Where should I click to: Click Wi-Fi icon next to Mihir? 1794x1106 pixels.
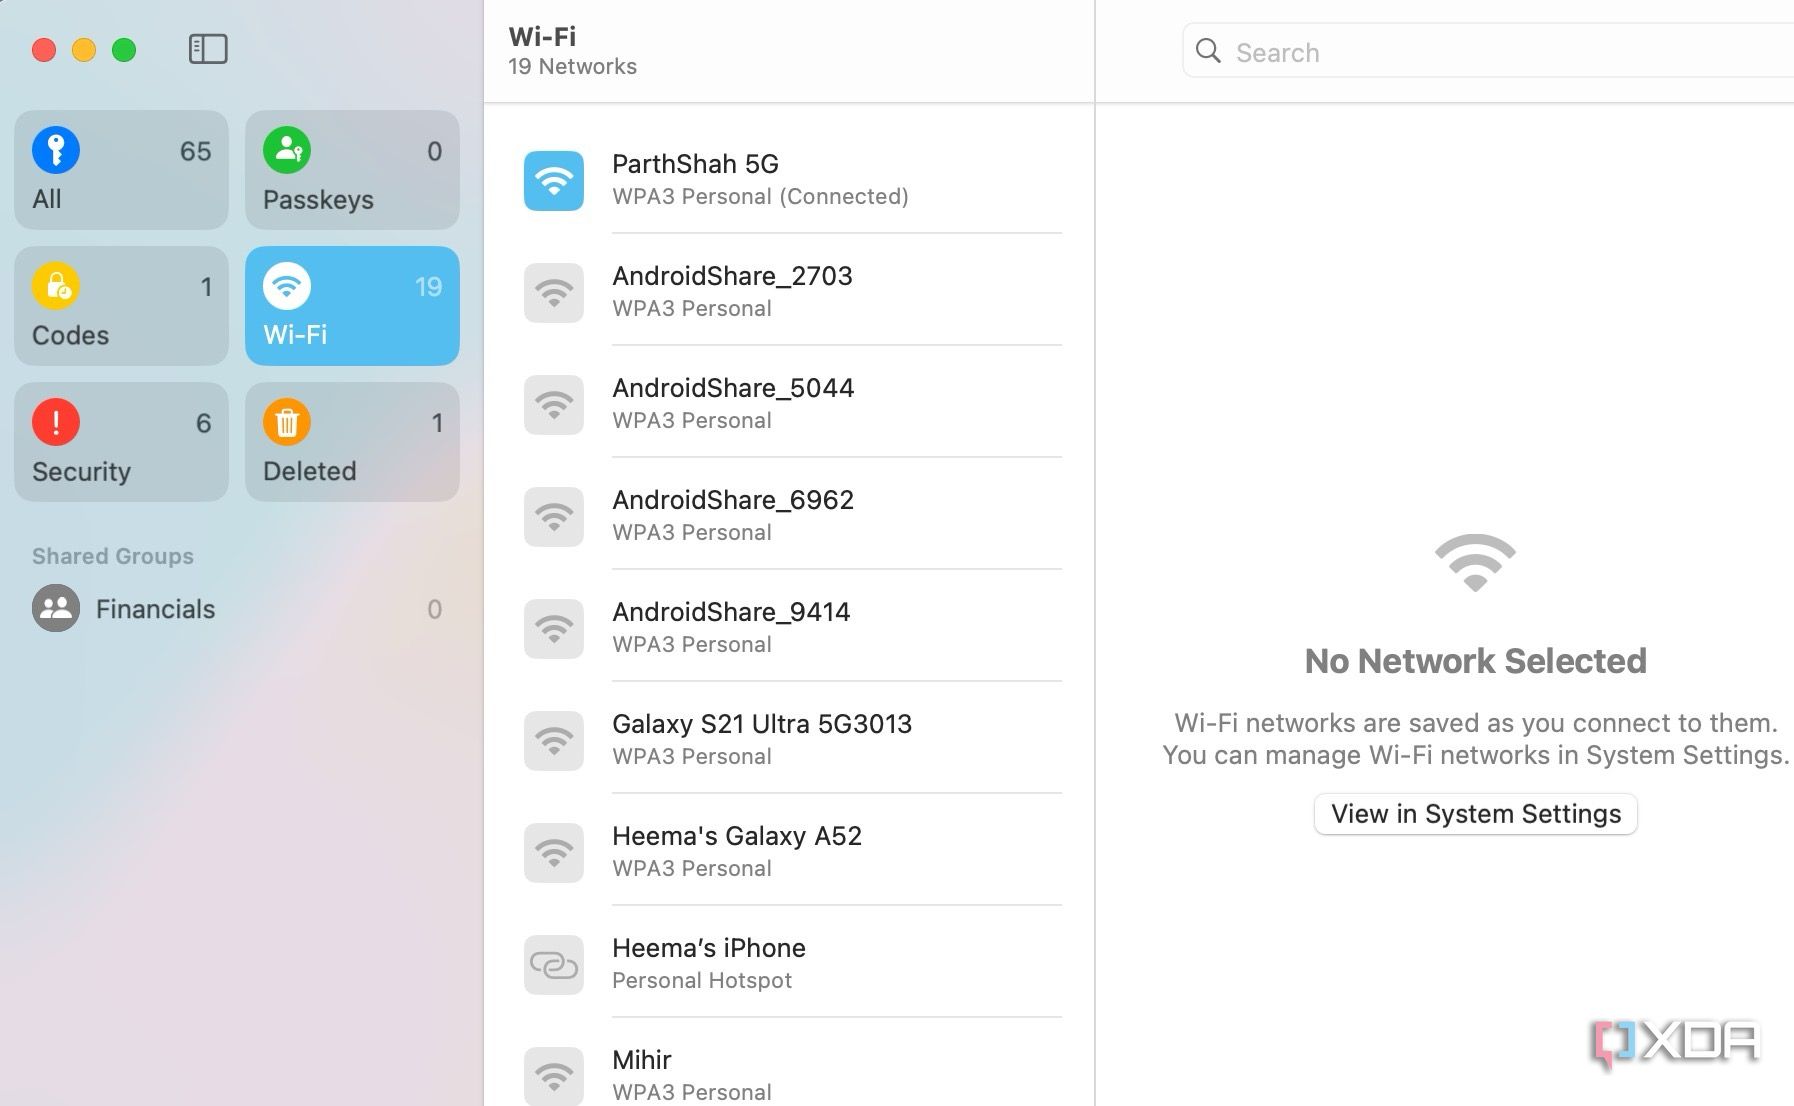[554, 1076]
